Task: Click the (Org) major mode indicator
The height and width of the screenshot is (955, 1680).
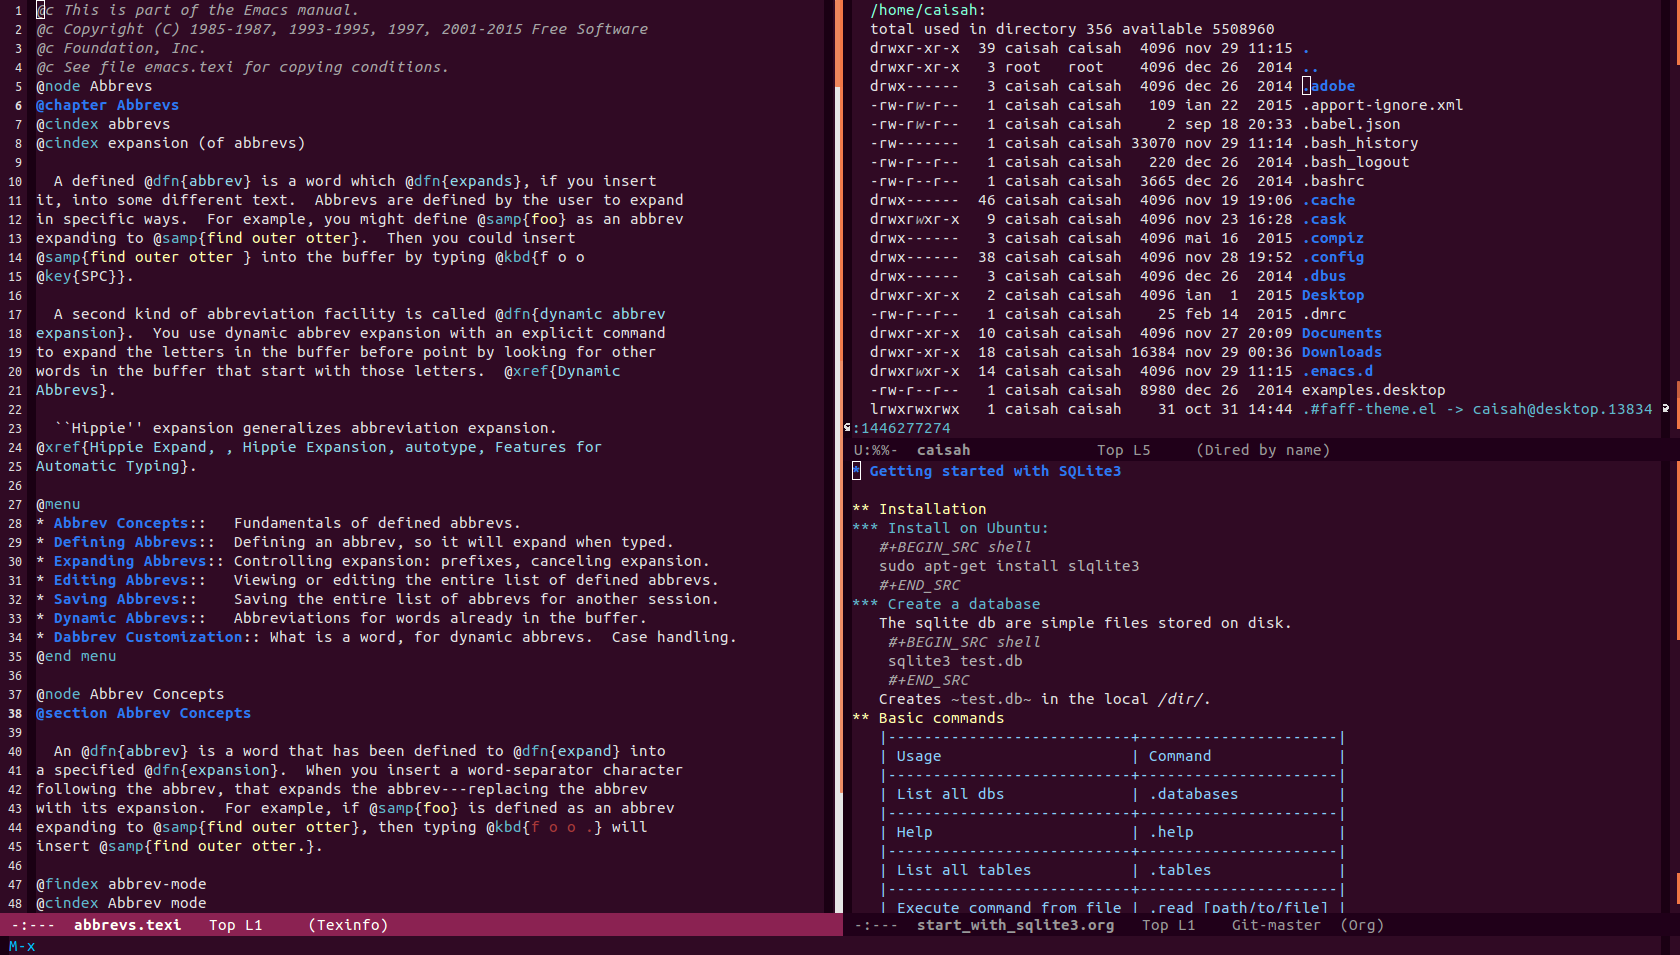Action: pyautogui.click(x=1362, y=925)
